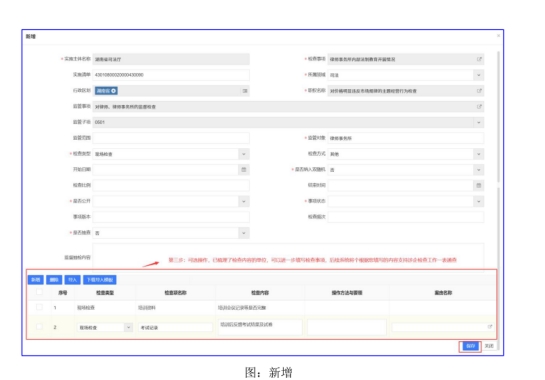Expand the 检查方式 dropdown
The height and width of the screenshot is (380, 545).
pos(479,154)
